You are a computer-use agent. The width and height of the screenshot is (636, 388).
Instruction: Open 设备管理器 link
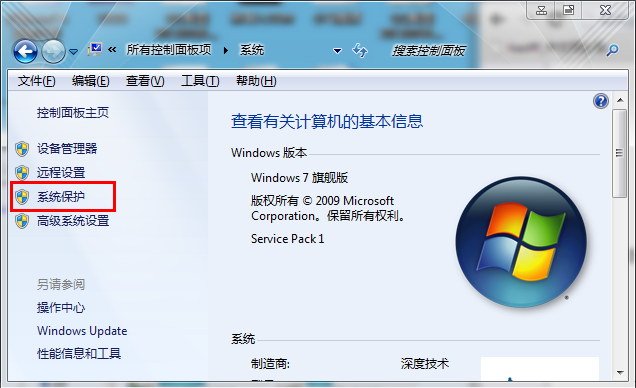coord(67,148)
